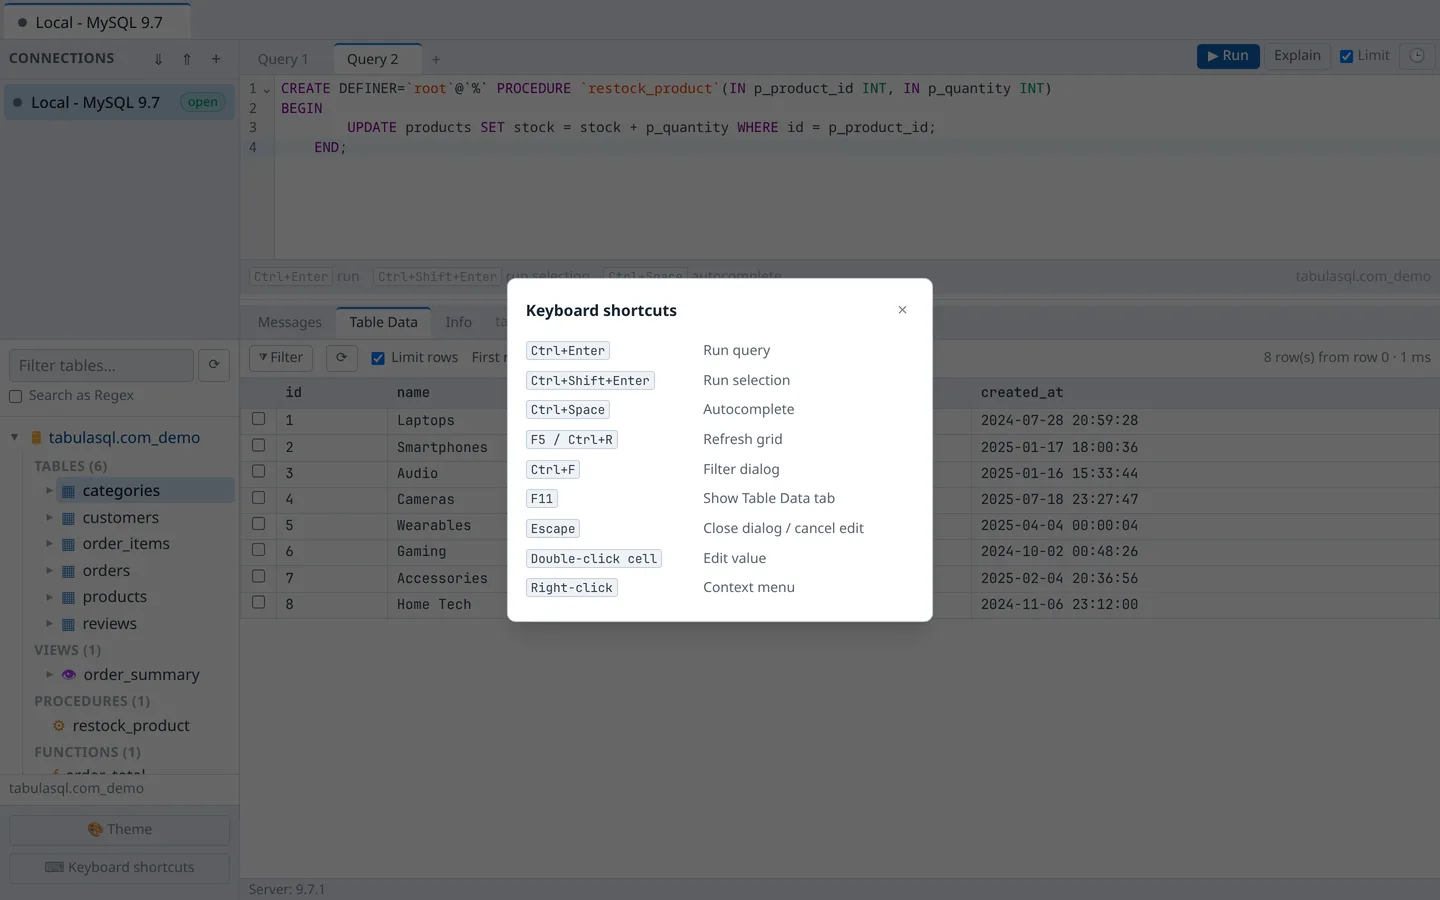Click the categories table icon
This screenshot has width=1440, height=900.
(68, 491)
